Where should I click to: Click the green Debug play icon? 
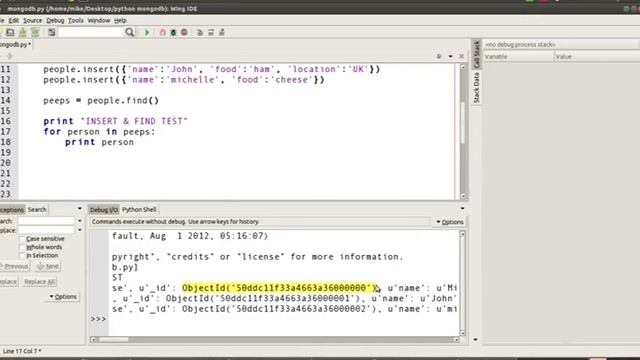point(147,32)
